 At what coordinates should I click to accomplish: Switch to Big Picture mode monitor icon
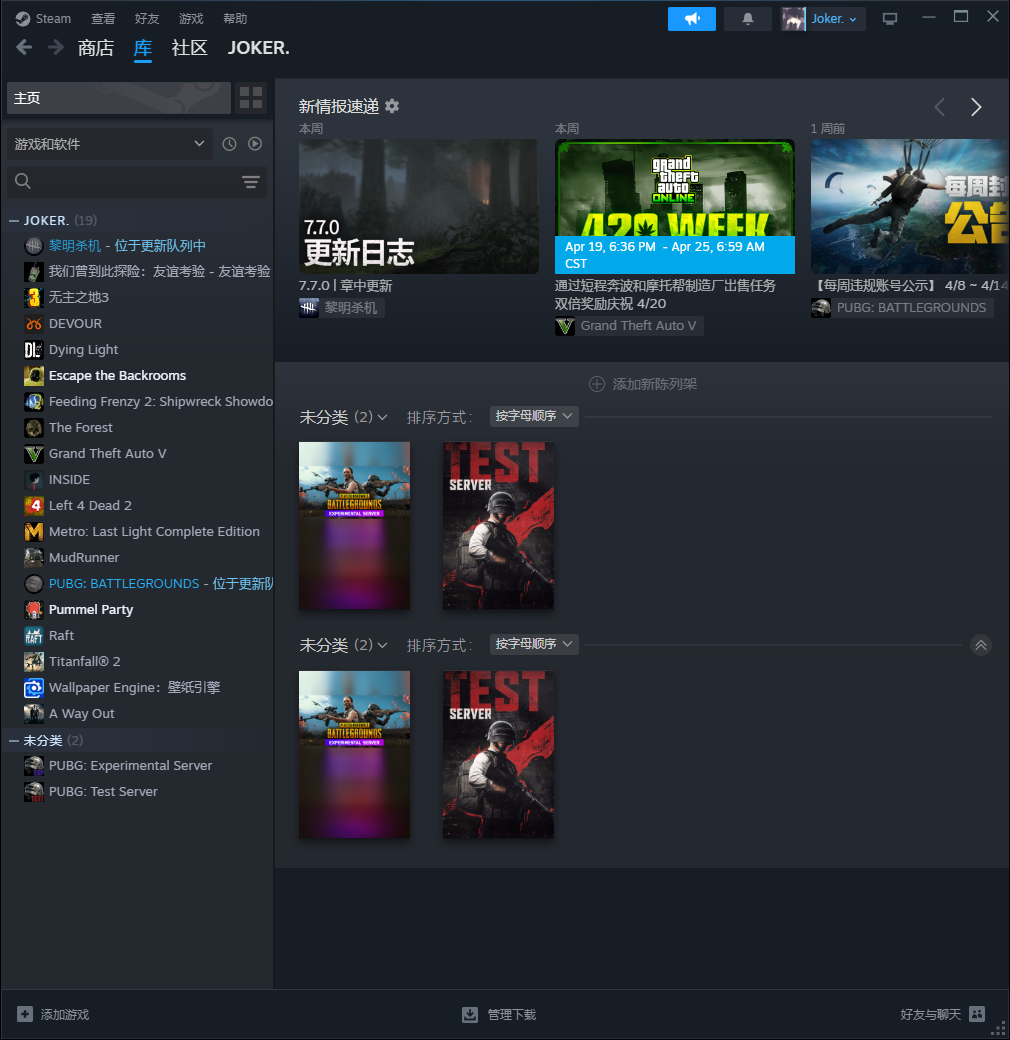click(x=889, y=19)
